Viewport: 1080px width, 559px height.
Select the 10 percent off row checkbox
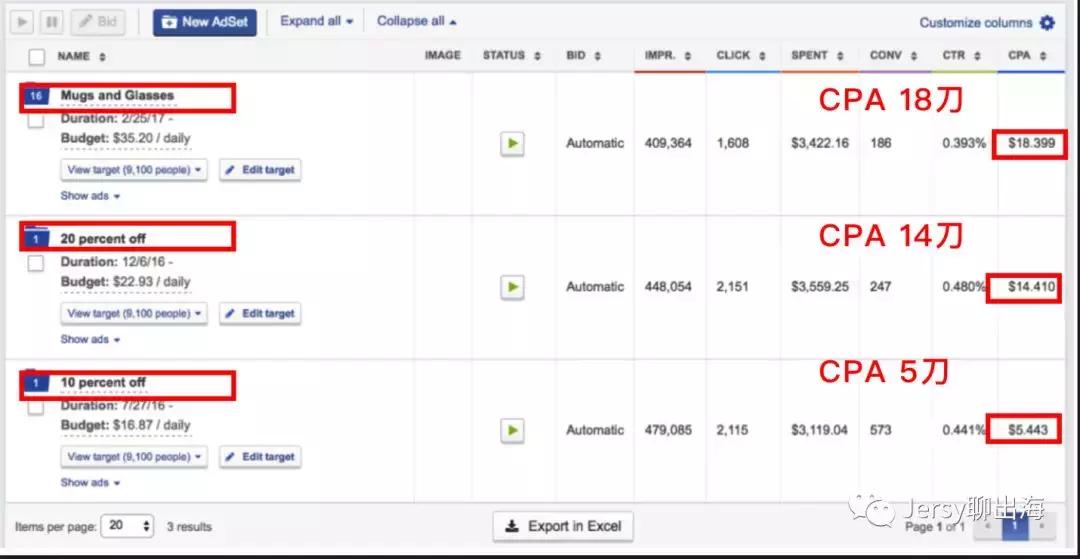[36, 407]
